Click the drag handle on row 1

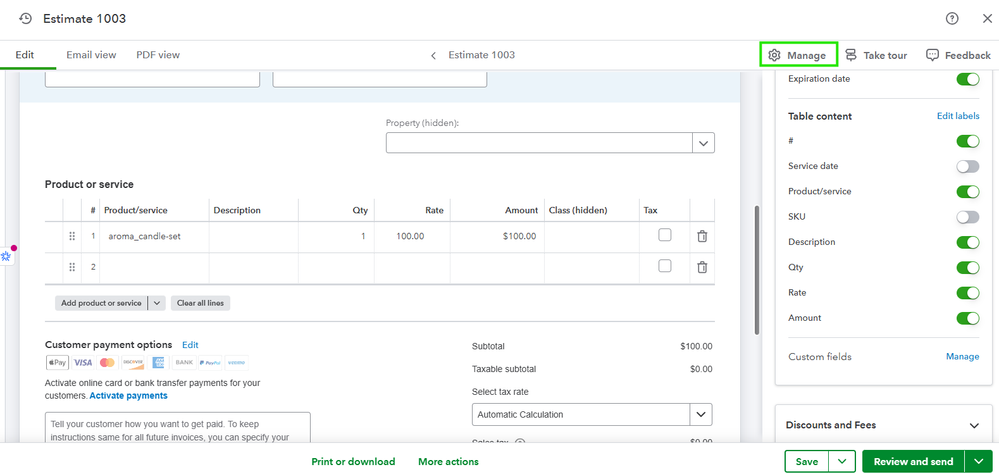point(72,236)
